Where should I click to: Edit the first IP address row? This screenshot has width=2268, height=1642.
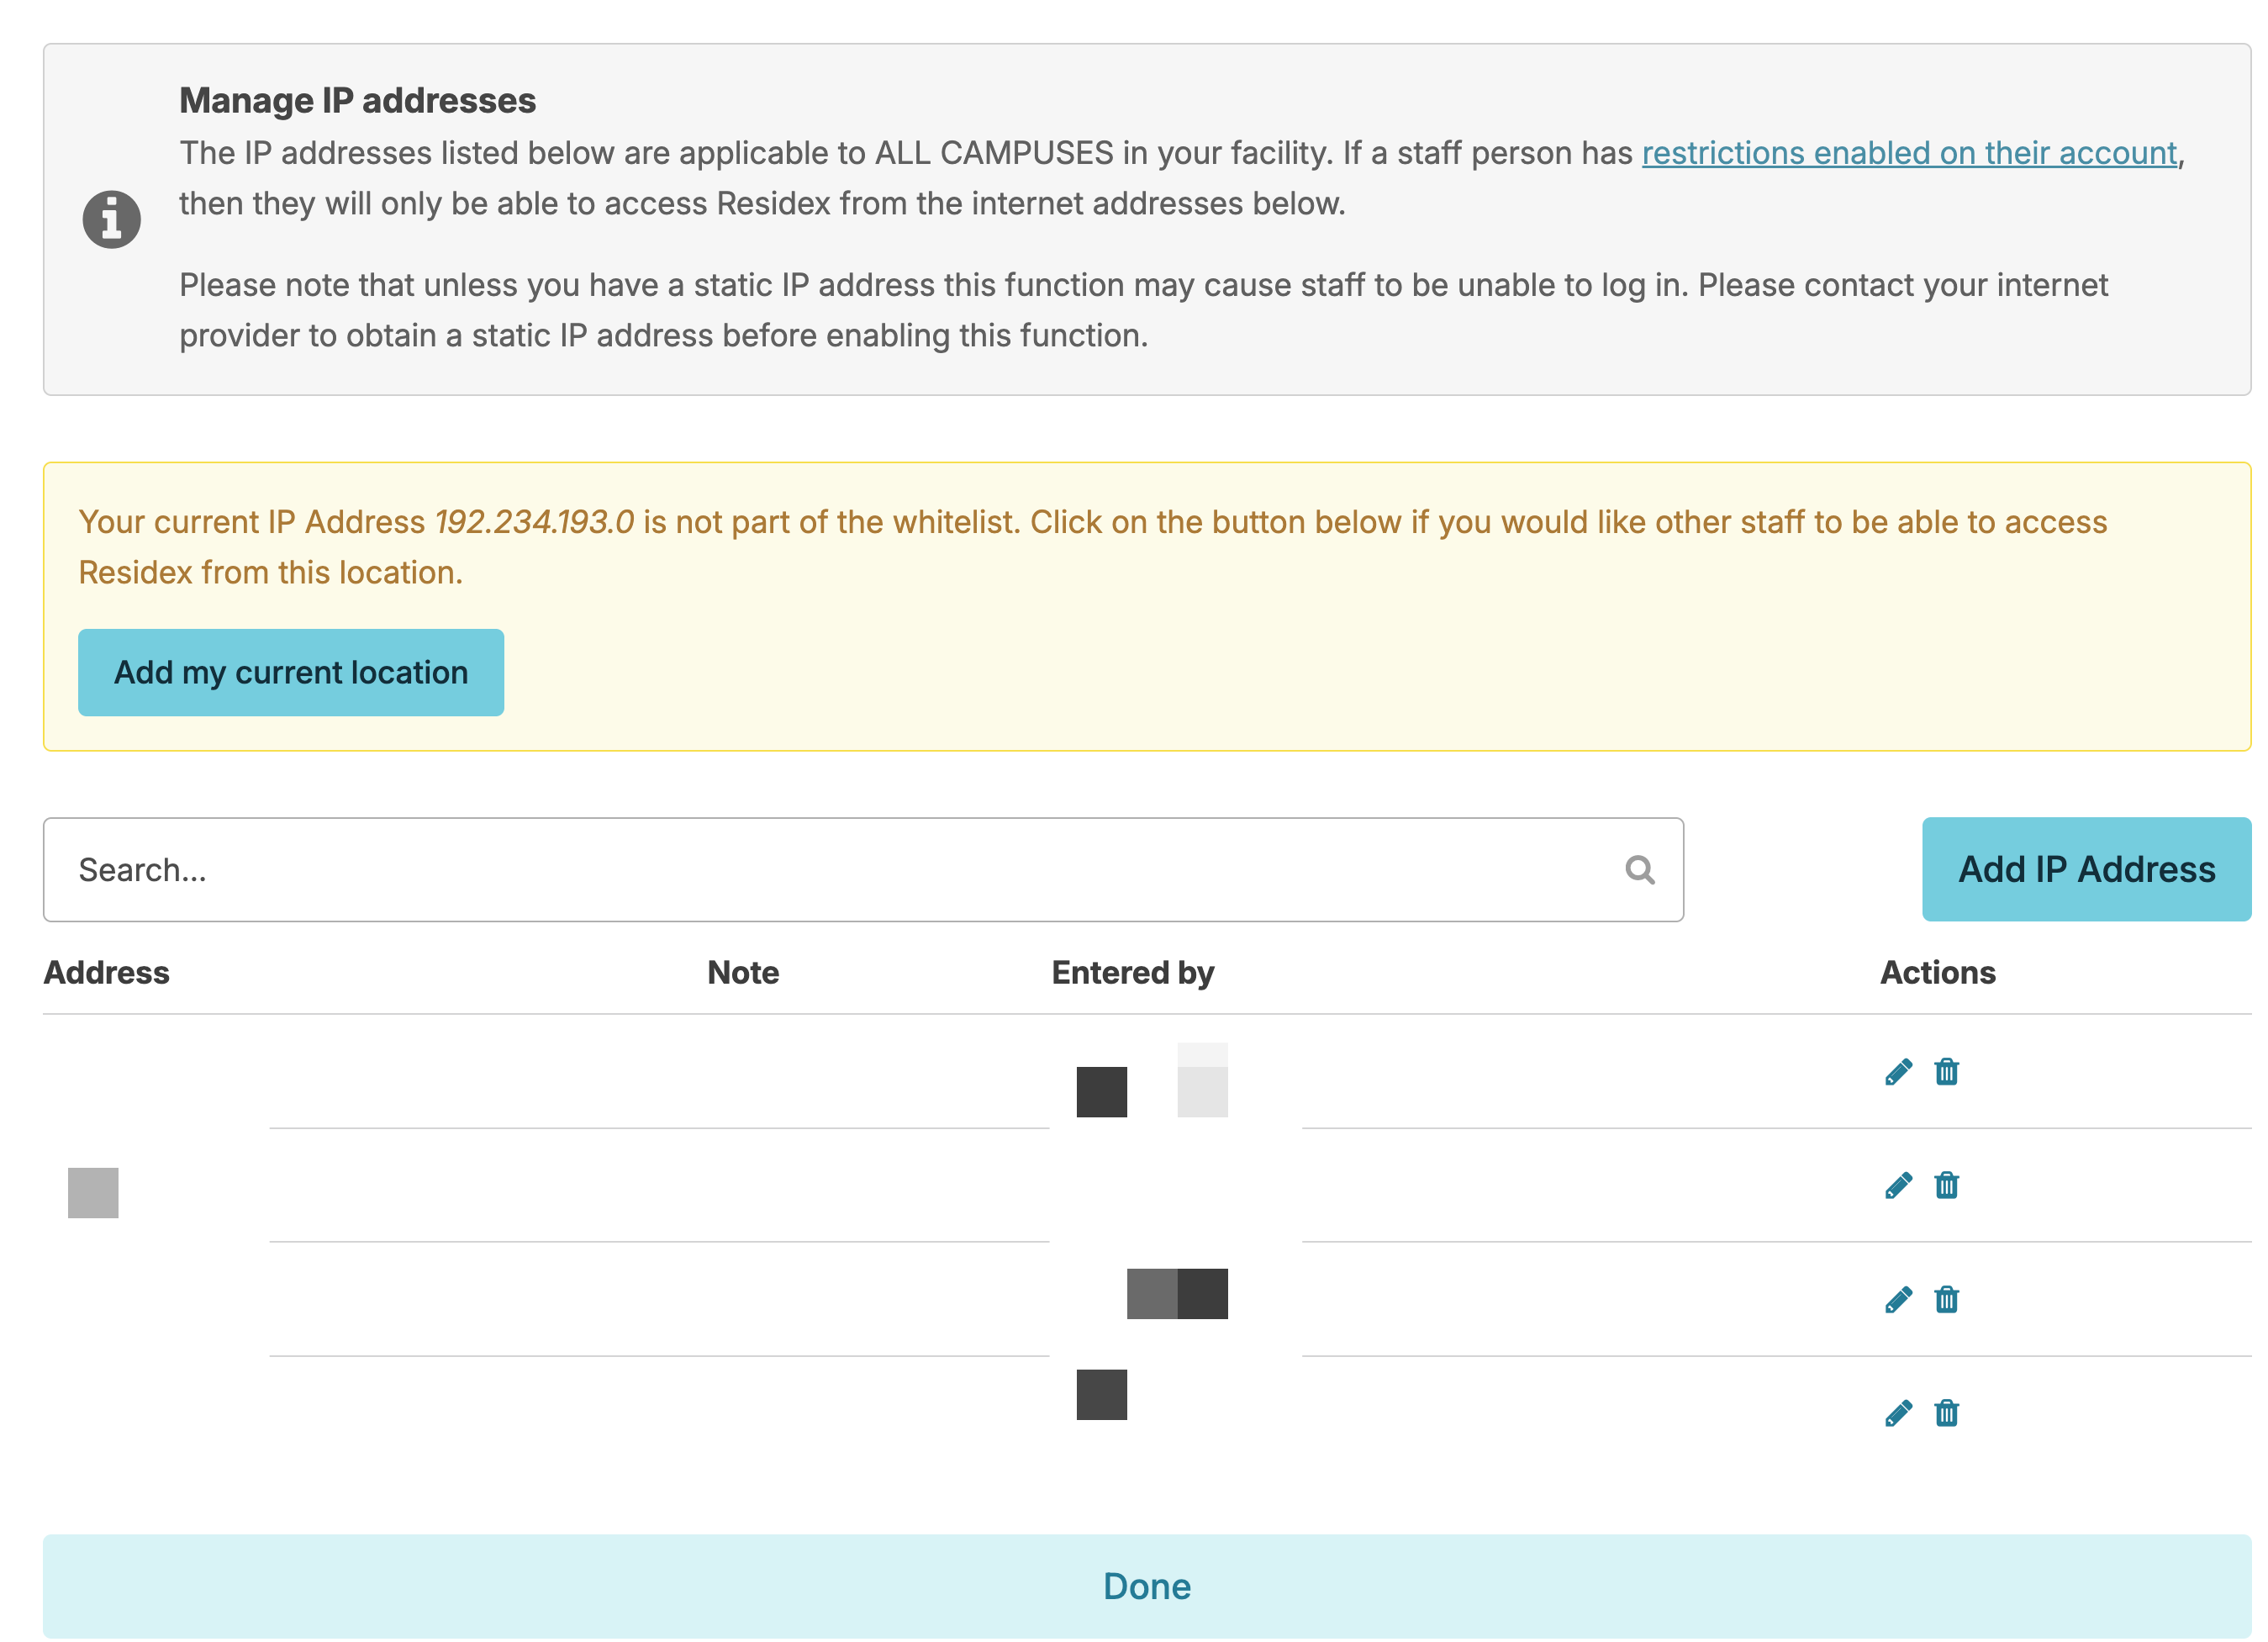click(1897, 1072)
